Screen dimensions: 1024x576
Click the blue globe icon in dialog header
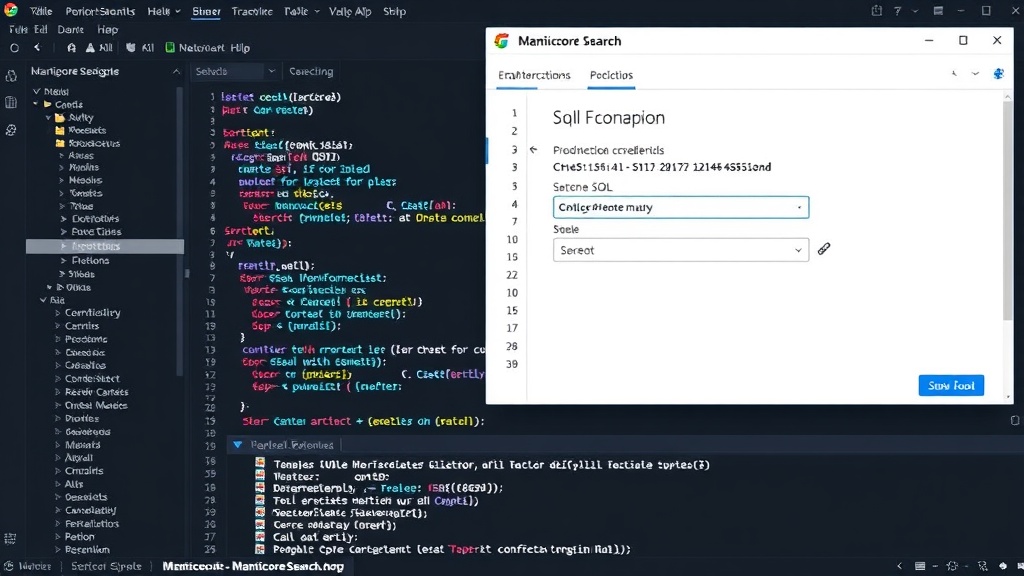[998, 74]
